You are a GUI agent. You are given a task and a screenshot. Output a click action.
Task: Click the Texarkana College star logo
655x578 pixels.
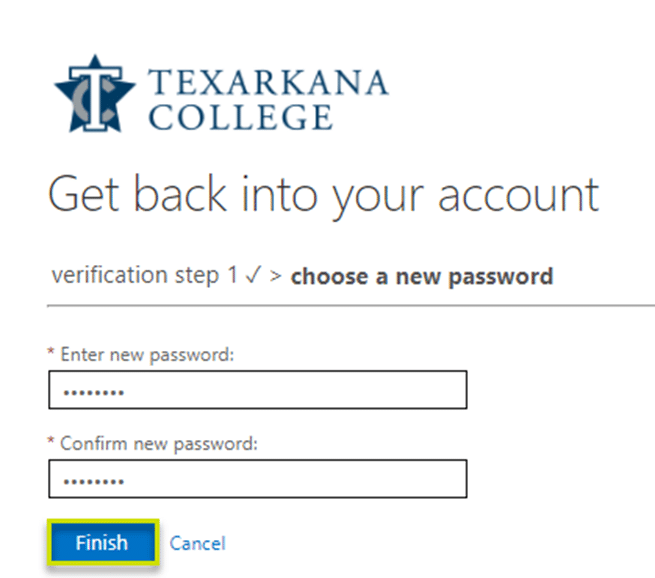point(95,94)
